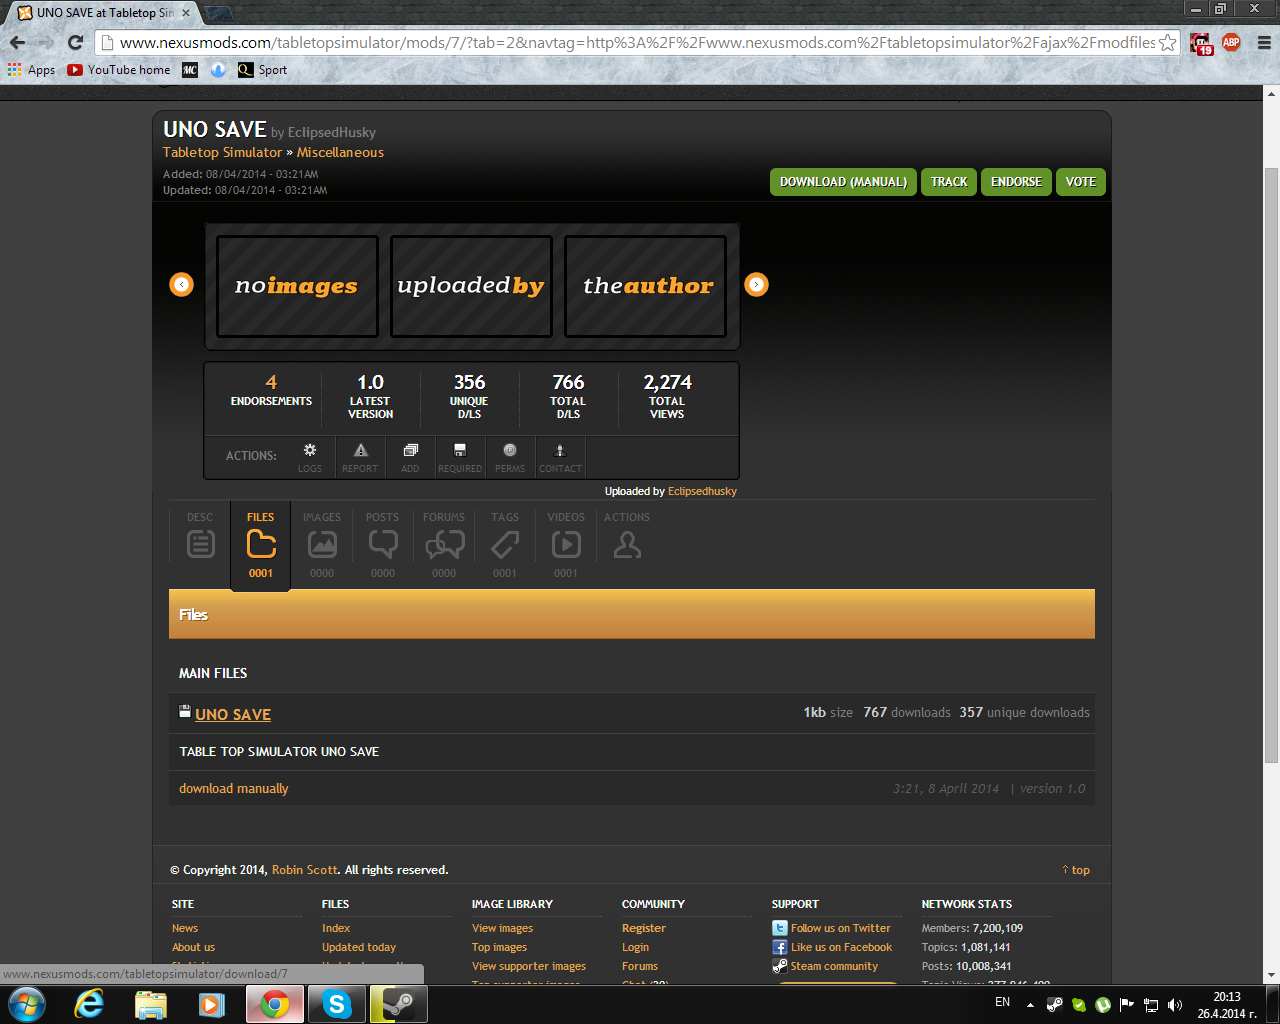Open the LOGS action icon

[x=310, y=457]
